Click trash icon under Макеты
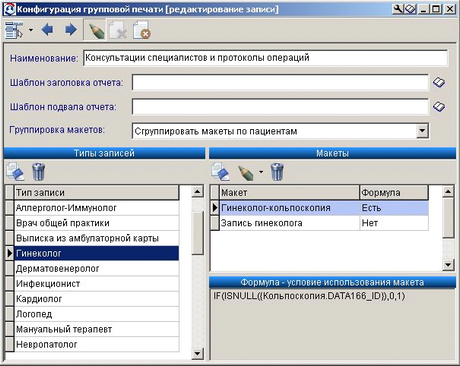This screenshot has width=460, height=366. (277, 172)
